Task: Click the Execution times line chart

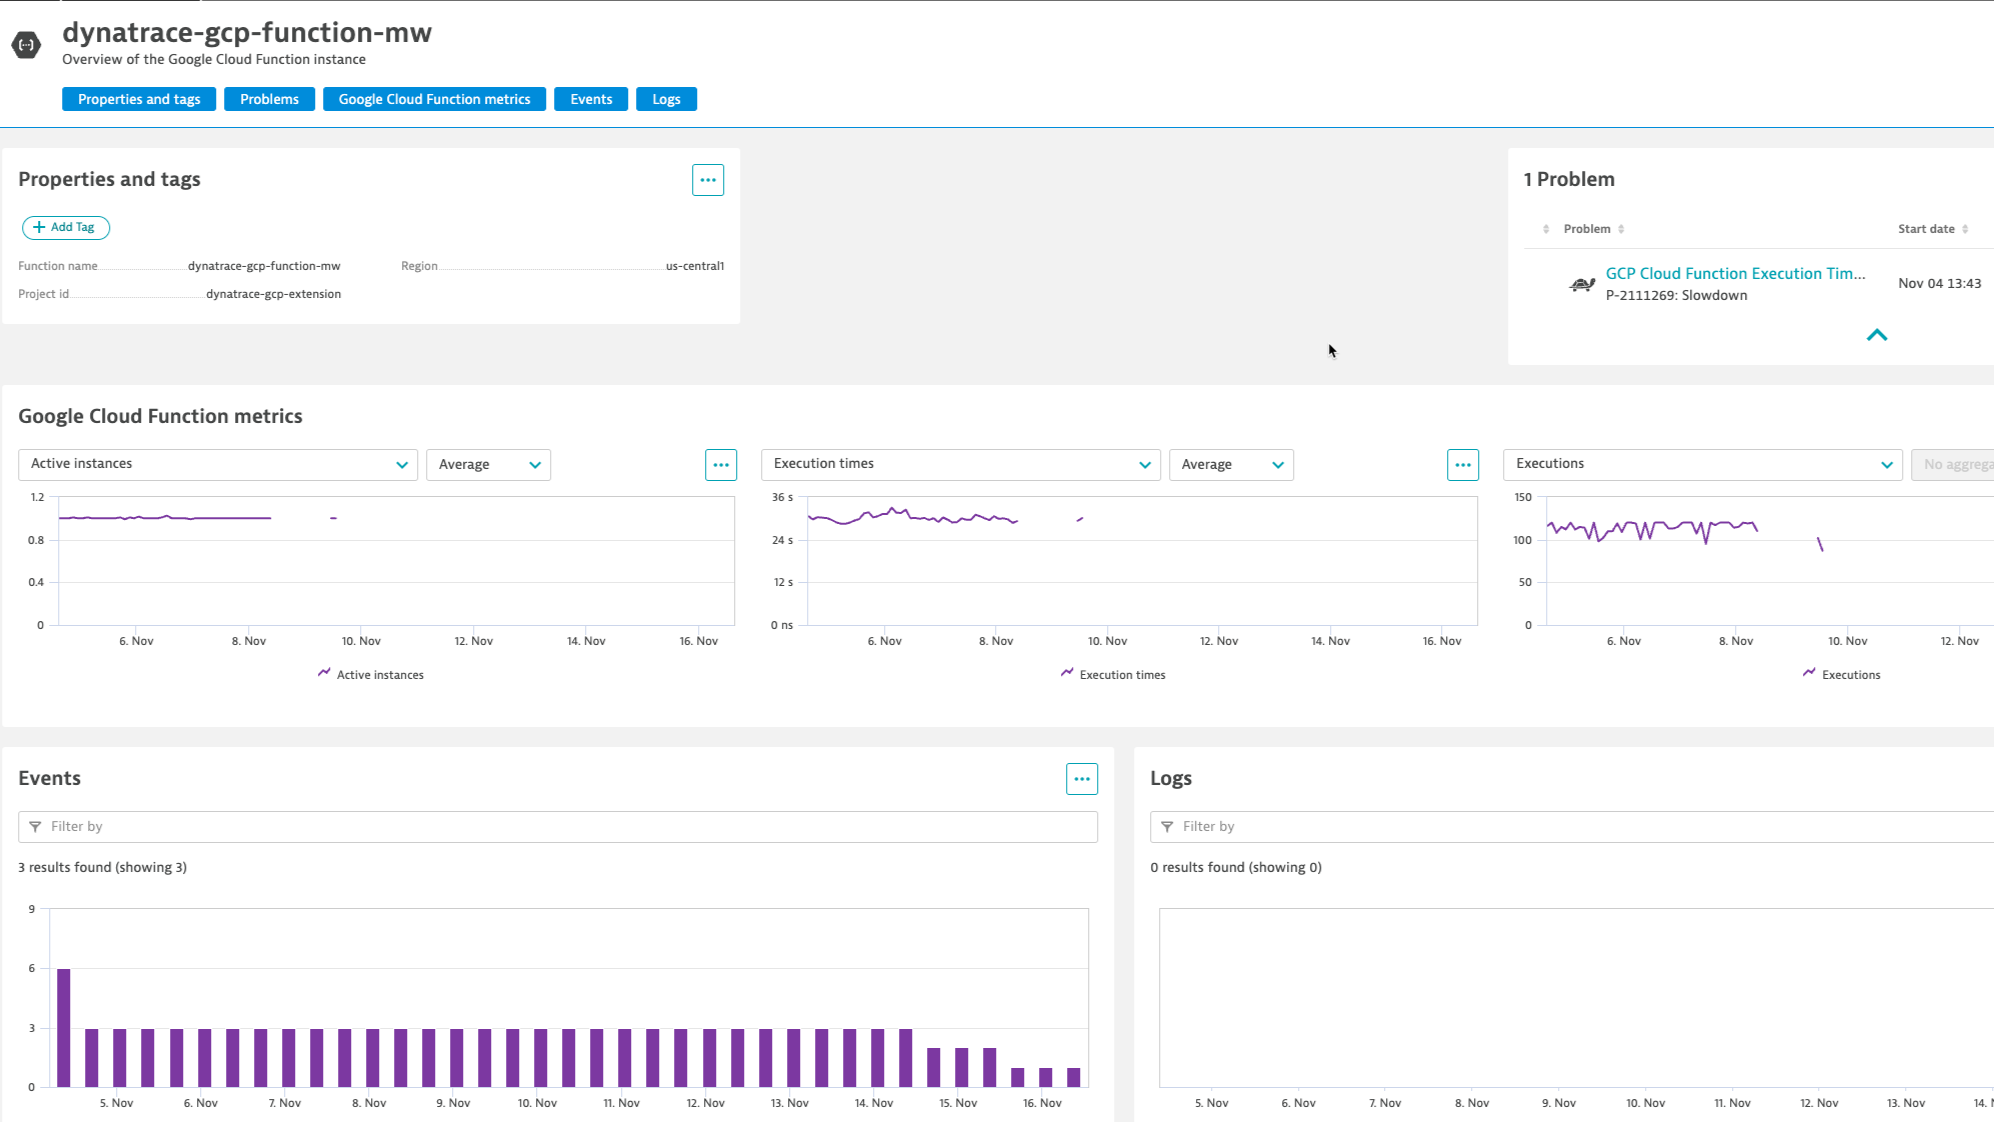Action: pos(1142,561)
